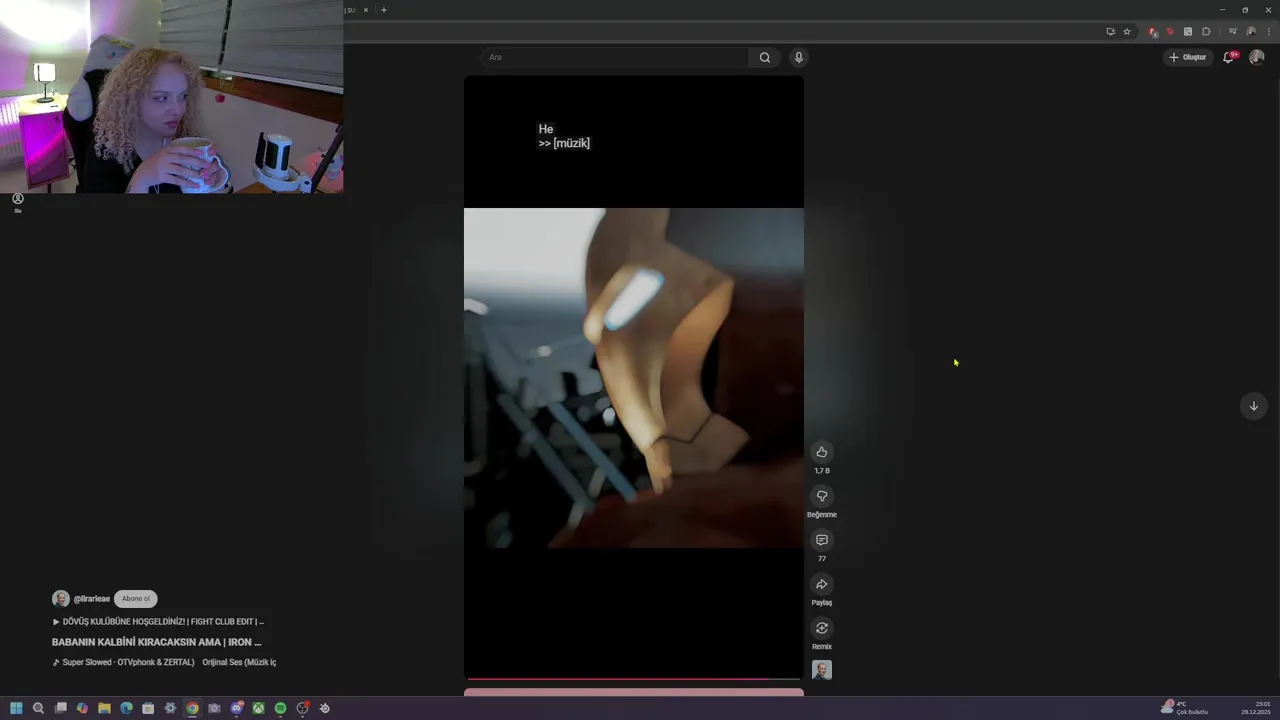Pause the Short by clicking the video
The height and width of the screenshot is (720, 1280).
coord(633,378)
